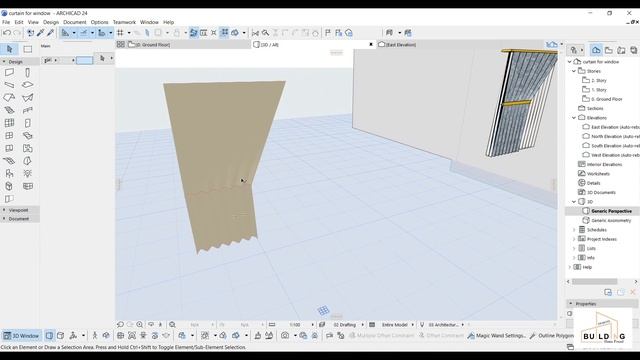Click Outline Polygon button
This screenshot has height=360, width=640.
[x=552, y=336]
